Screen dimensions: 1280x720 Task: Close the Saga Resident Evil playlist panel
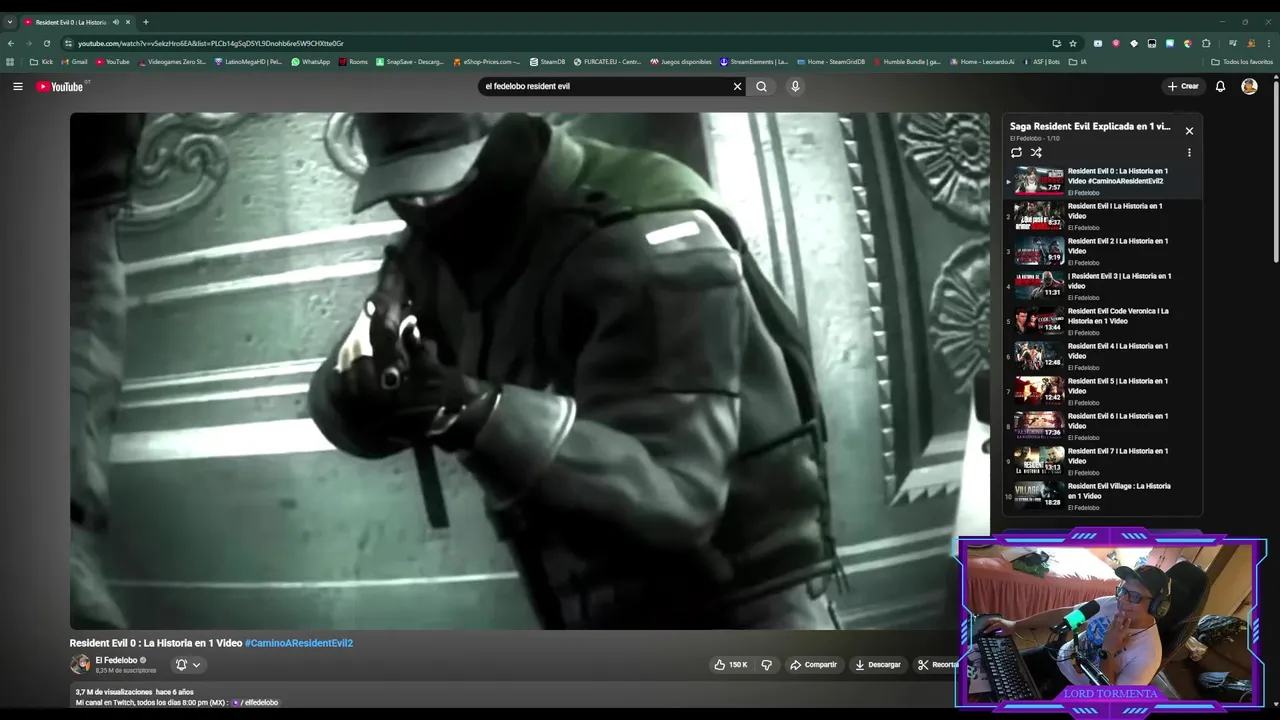pos(1189,131)
